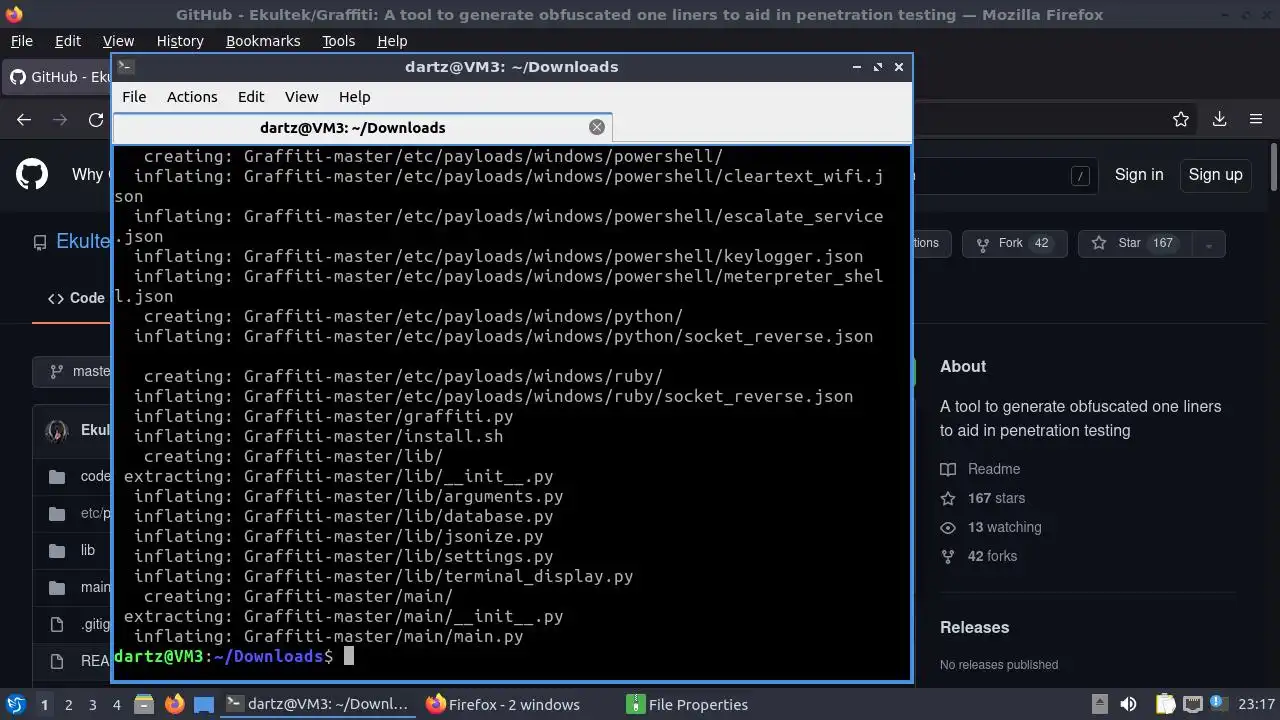The width and height of the screenshot is (1280, 720).
Task: Click the GitHub Sign up button
Action: pyautogui.click(x=1215, y=174)
